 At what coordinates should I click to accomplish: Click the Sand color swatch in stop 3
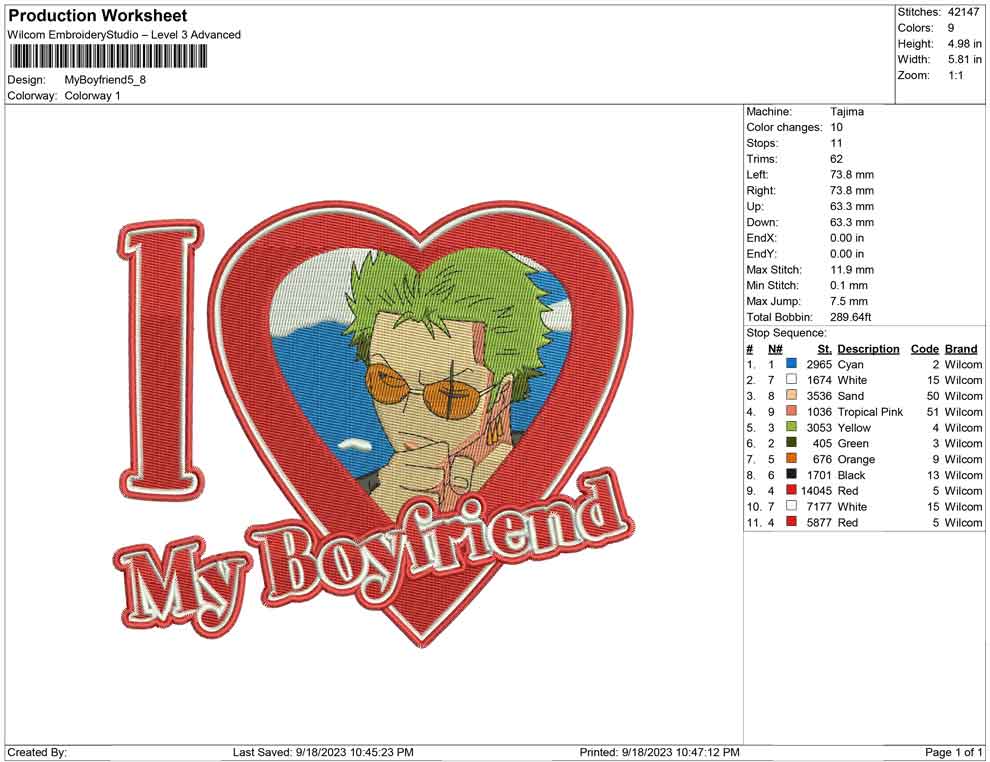point(791,395)
